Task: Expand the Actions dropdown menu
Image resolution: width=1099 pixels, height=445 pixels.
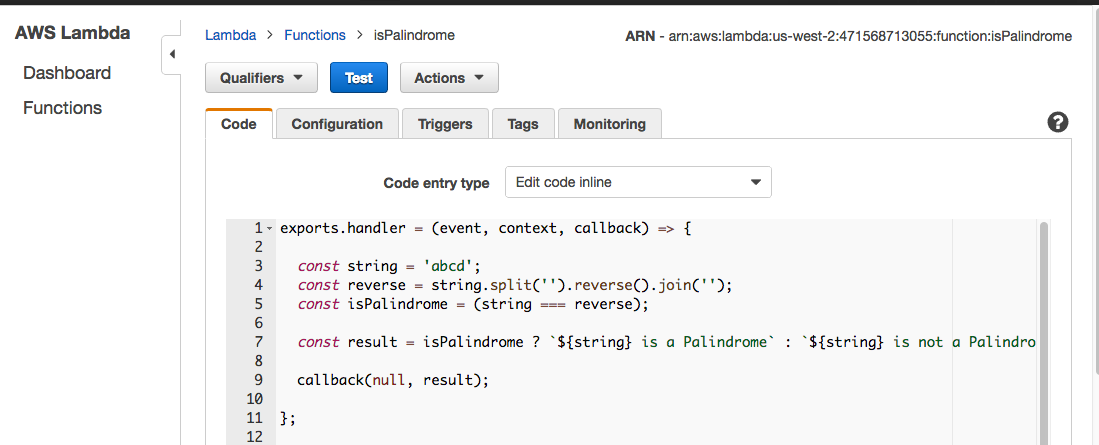Action: 449,78
